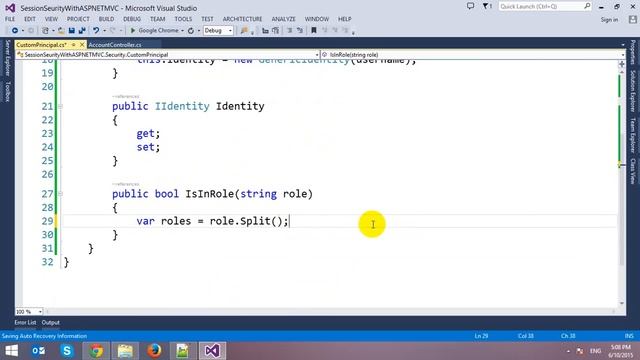Open the open-documents list arrow on the tab bar
The height and width of the screenshot is (360, 640).
623,45
